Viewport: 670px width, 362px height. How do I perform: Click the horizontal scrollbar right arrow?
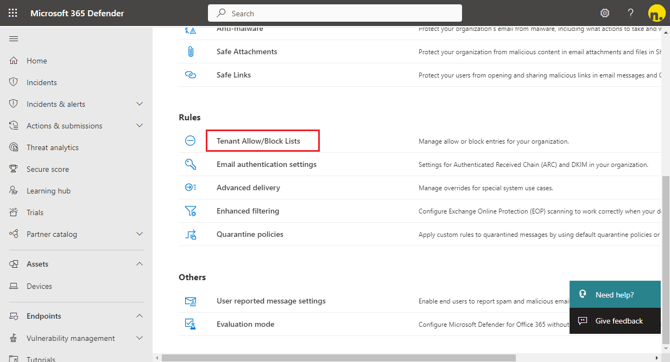pyautogui.click(x=657, y=358)
